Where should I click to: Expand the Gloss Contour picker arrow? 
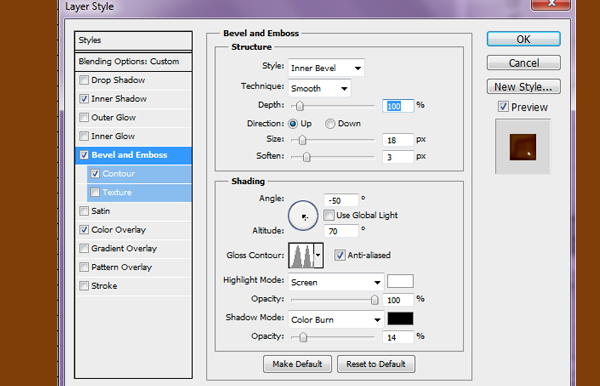(x=318, y=255)
